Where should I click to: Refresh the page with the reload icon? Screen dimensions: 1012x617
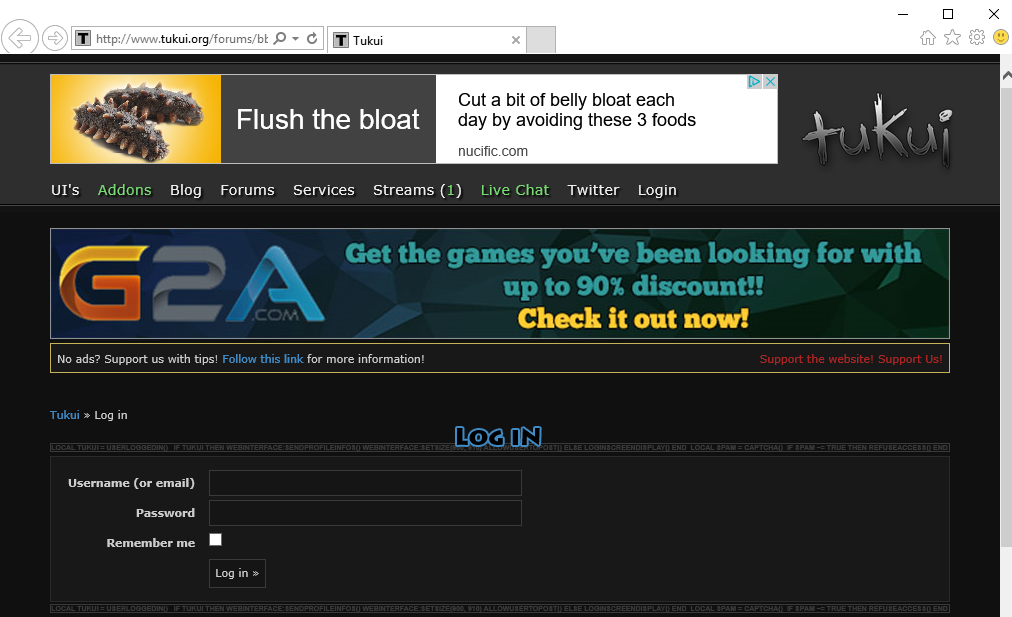click(x=312, y=39)
